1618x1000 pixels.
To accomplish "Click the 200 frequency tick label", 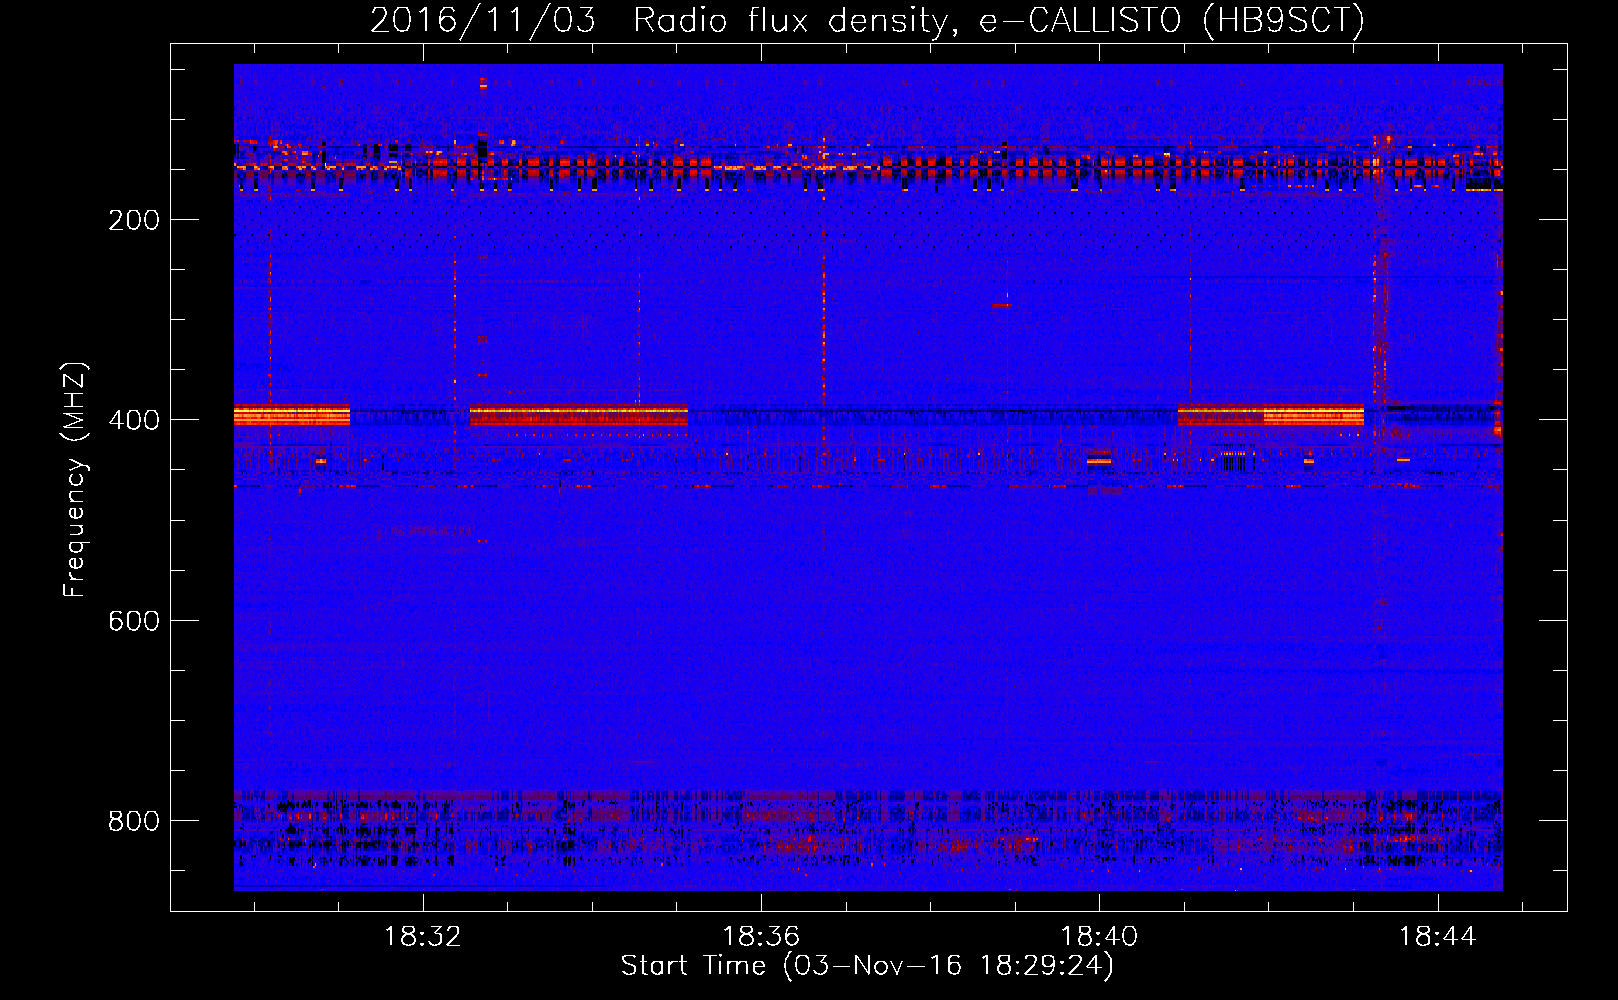I will click(x=134, y=221).
